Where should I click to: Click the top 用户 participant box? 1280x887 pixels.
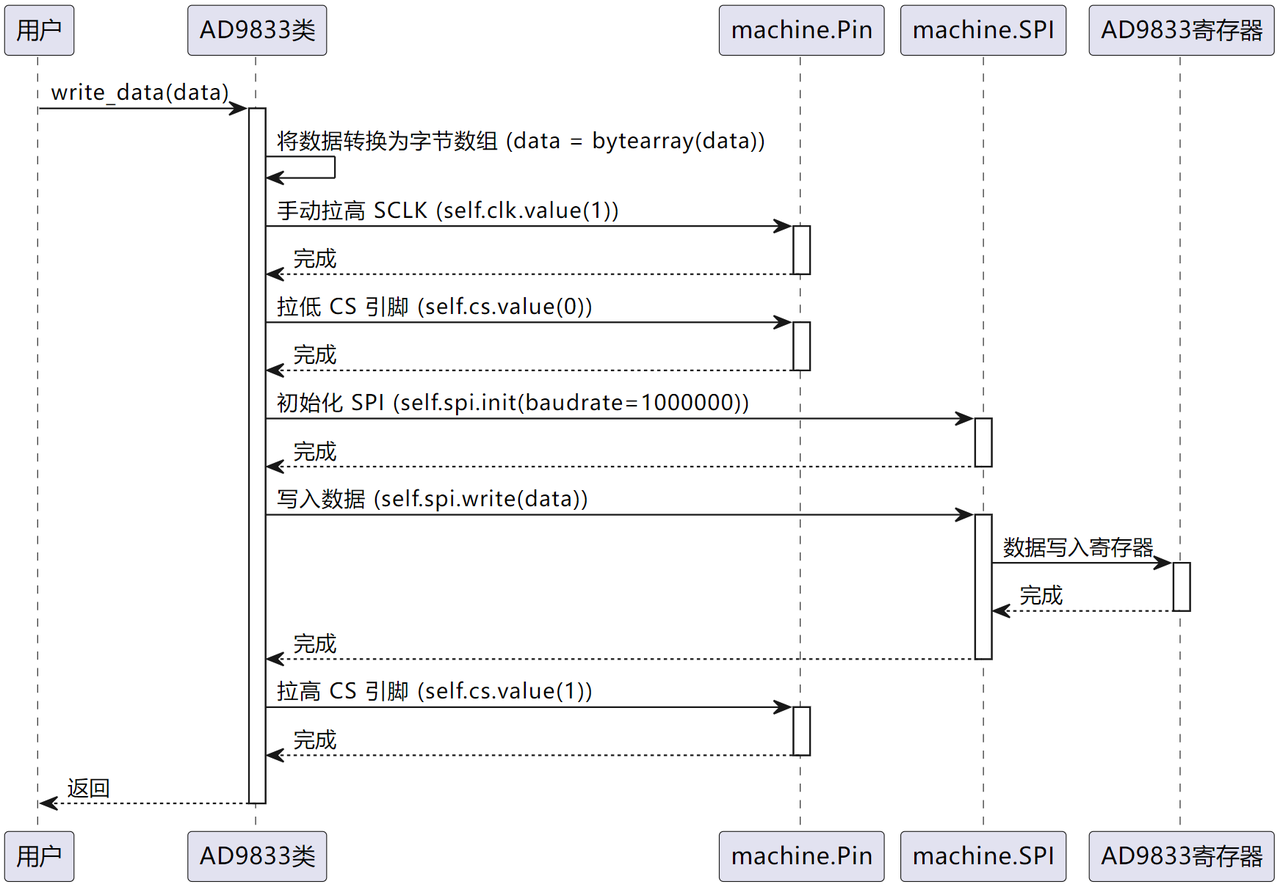click(39, 30)
